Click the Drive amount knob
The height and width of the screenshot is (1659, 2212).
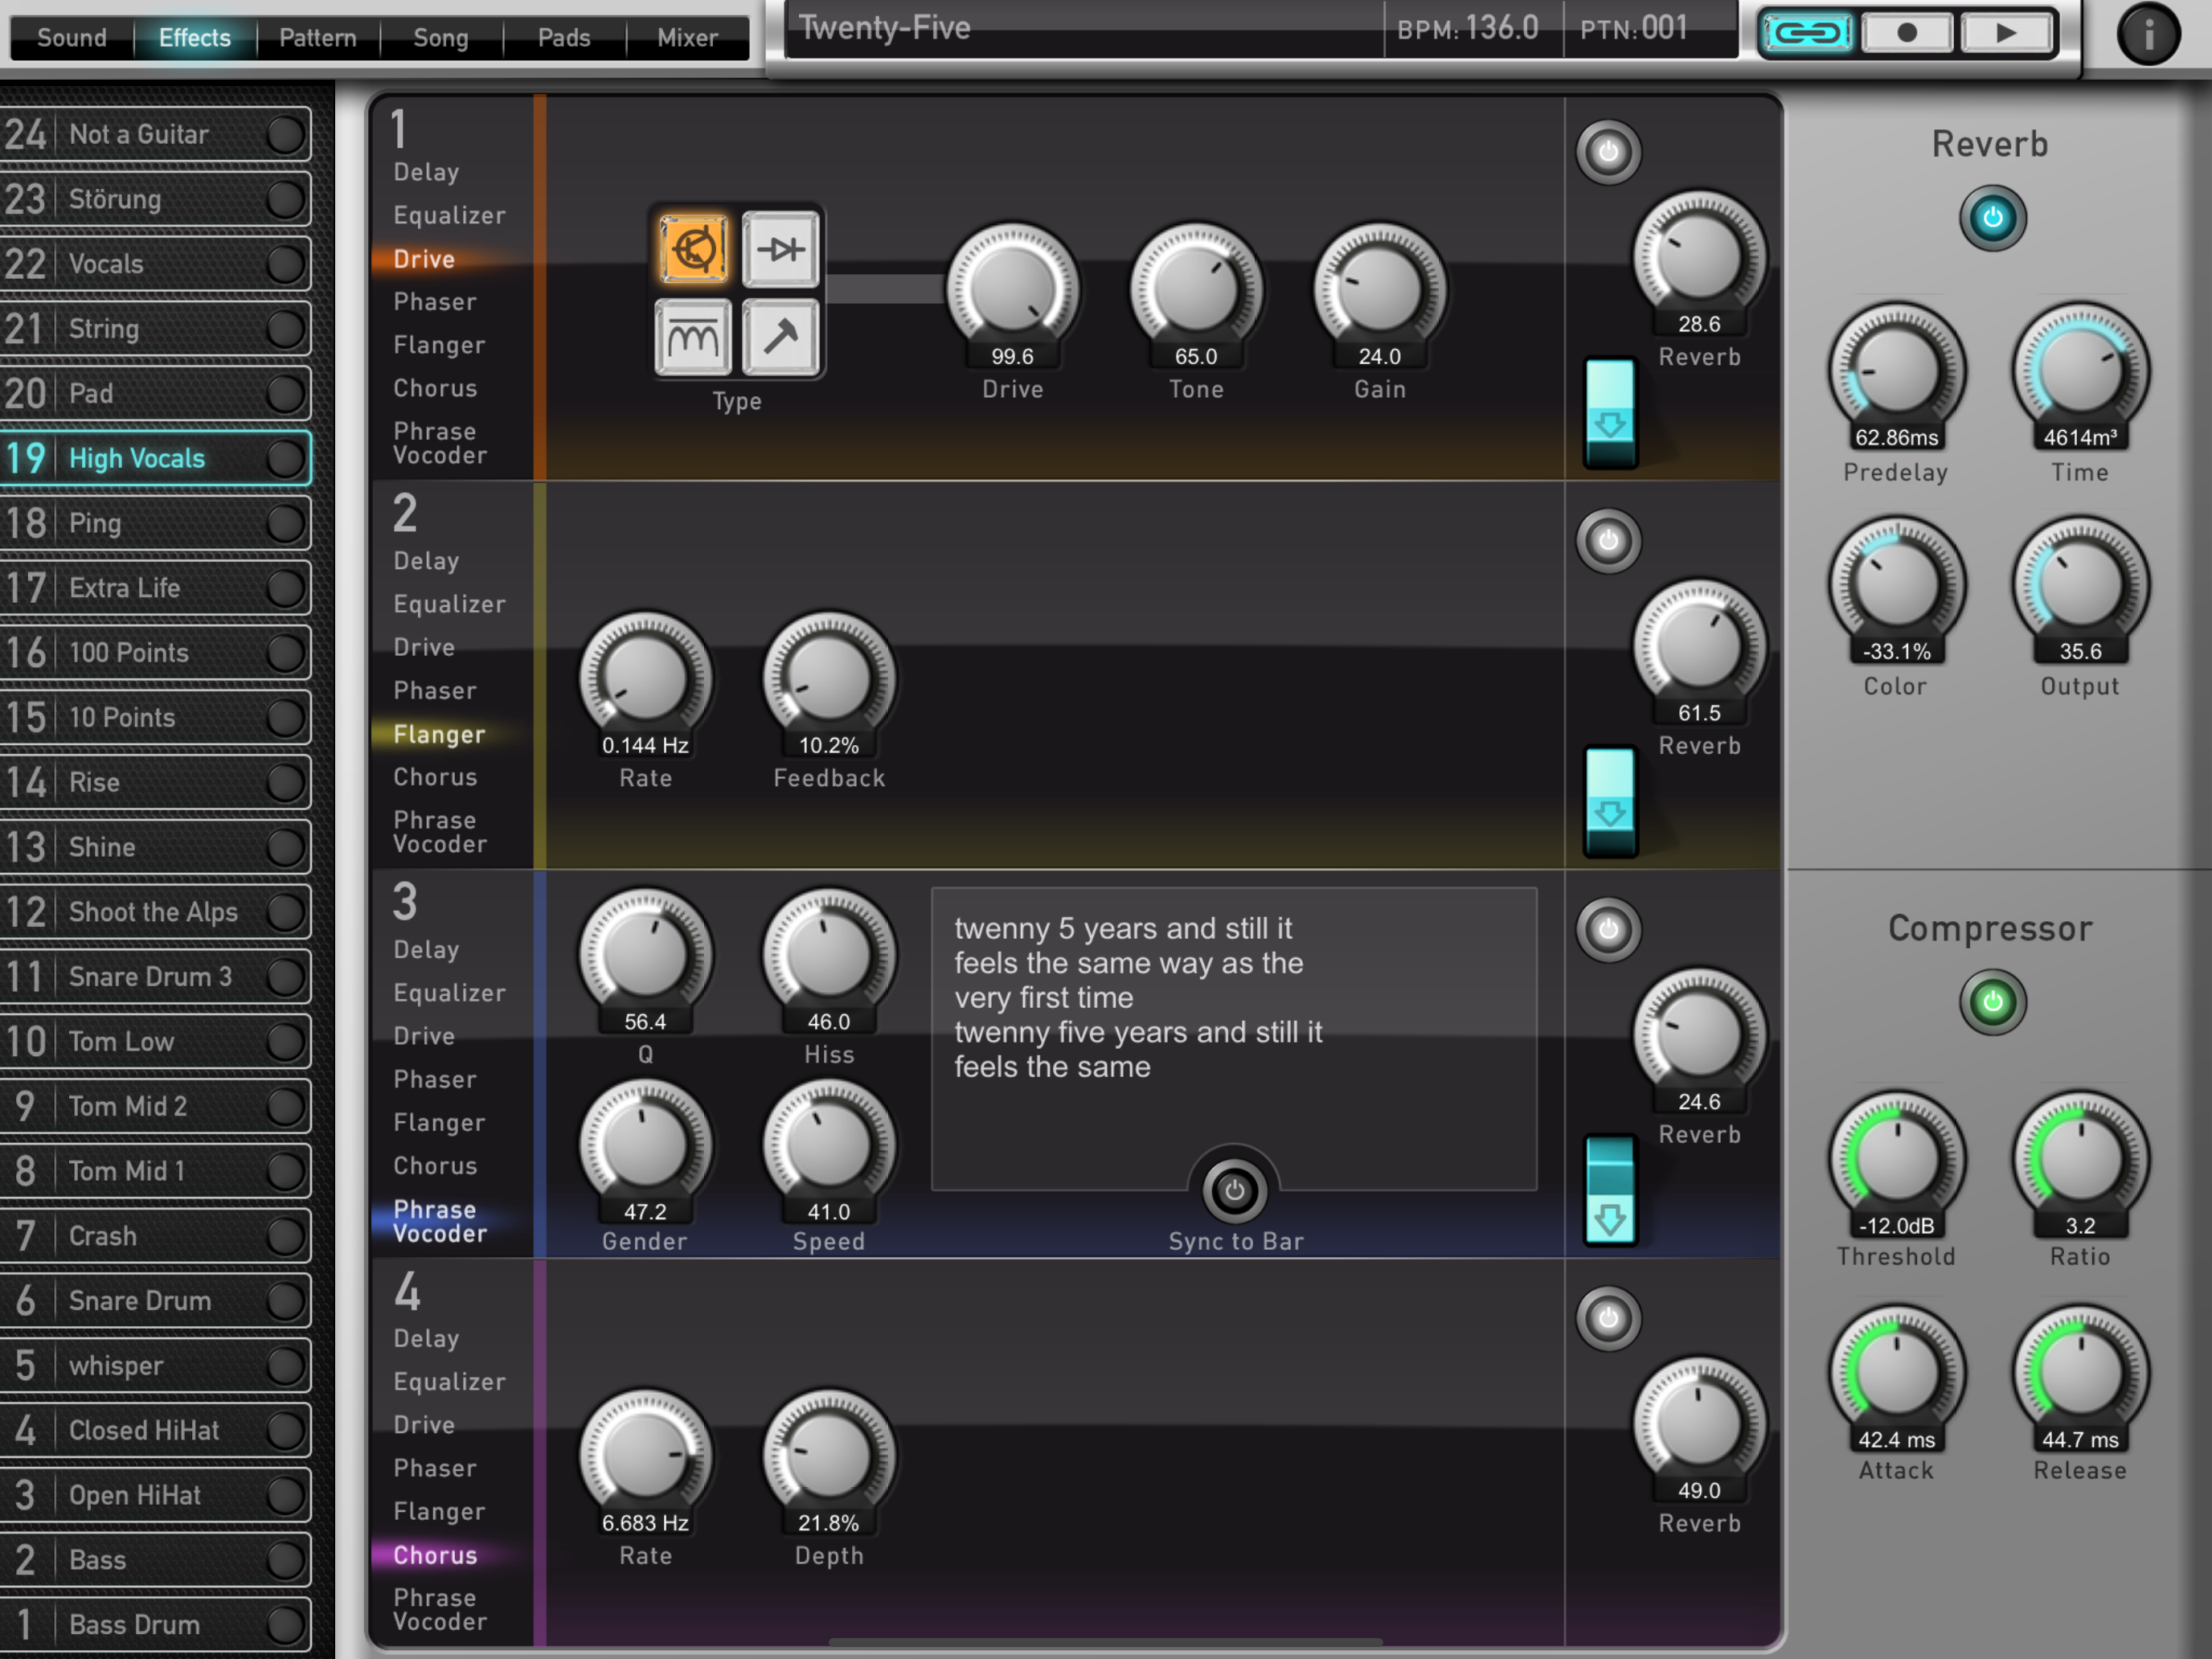pyautogui.click(x=1012, y=289)
